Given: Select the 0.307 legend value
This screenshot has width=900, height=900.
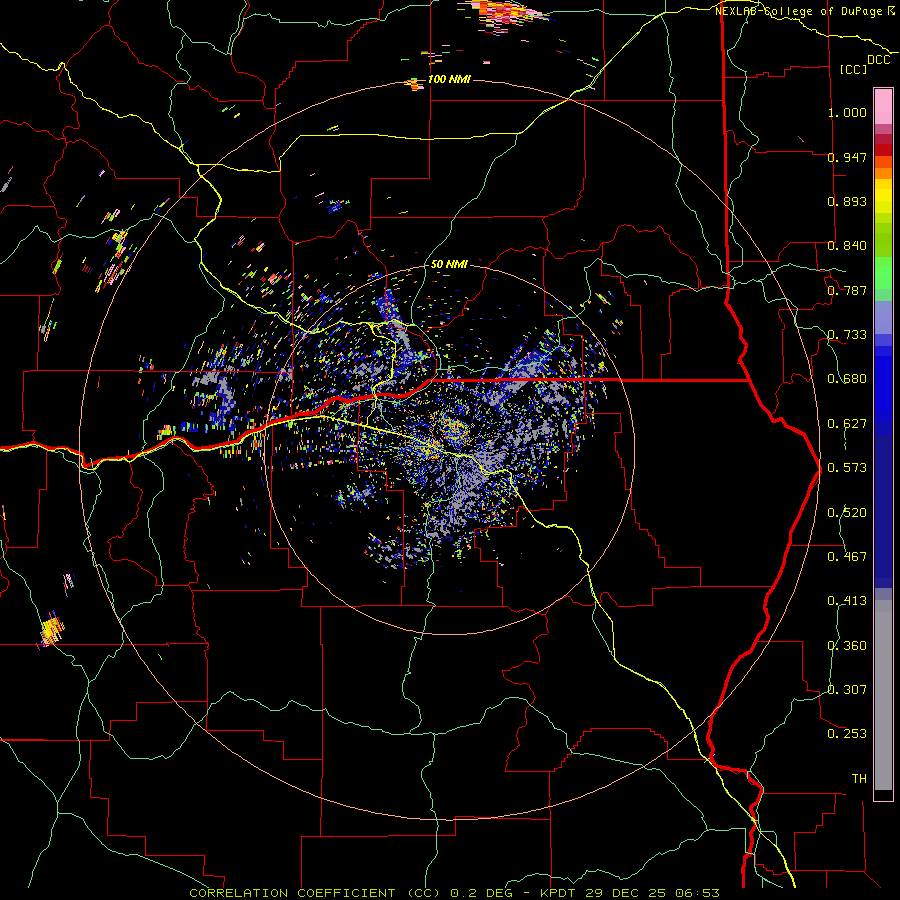Looking at the screenshot, I should click(847, 690).
